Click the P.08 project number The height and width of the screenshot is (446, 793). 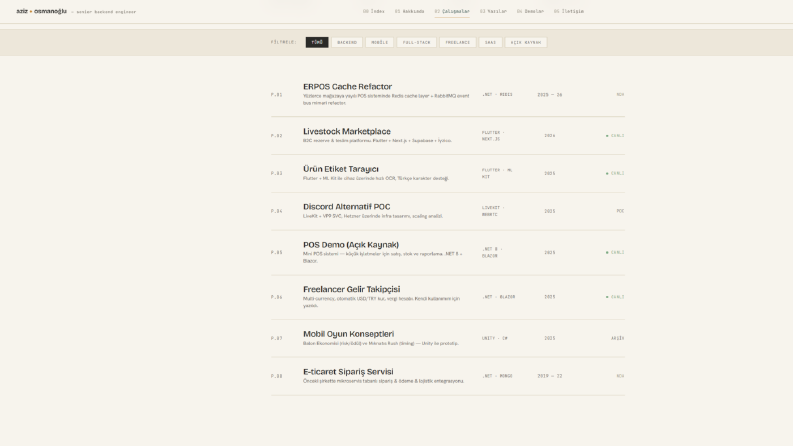[277, 376]
